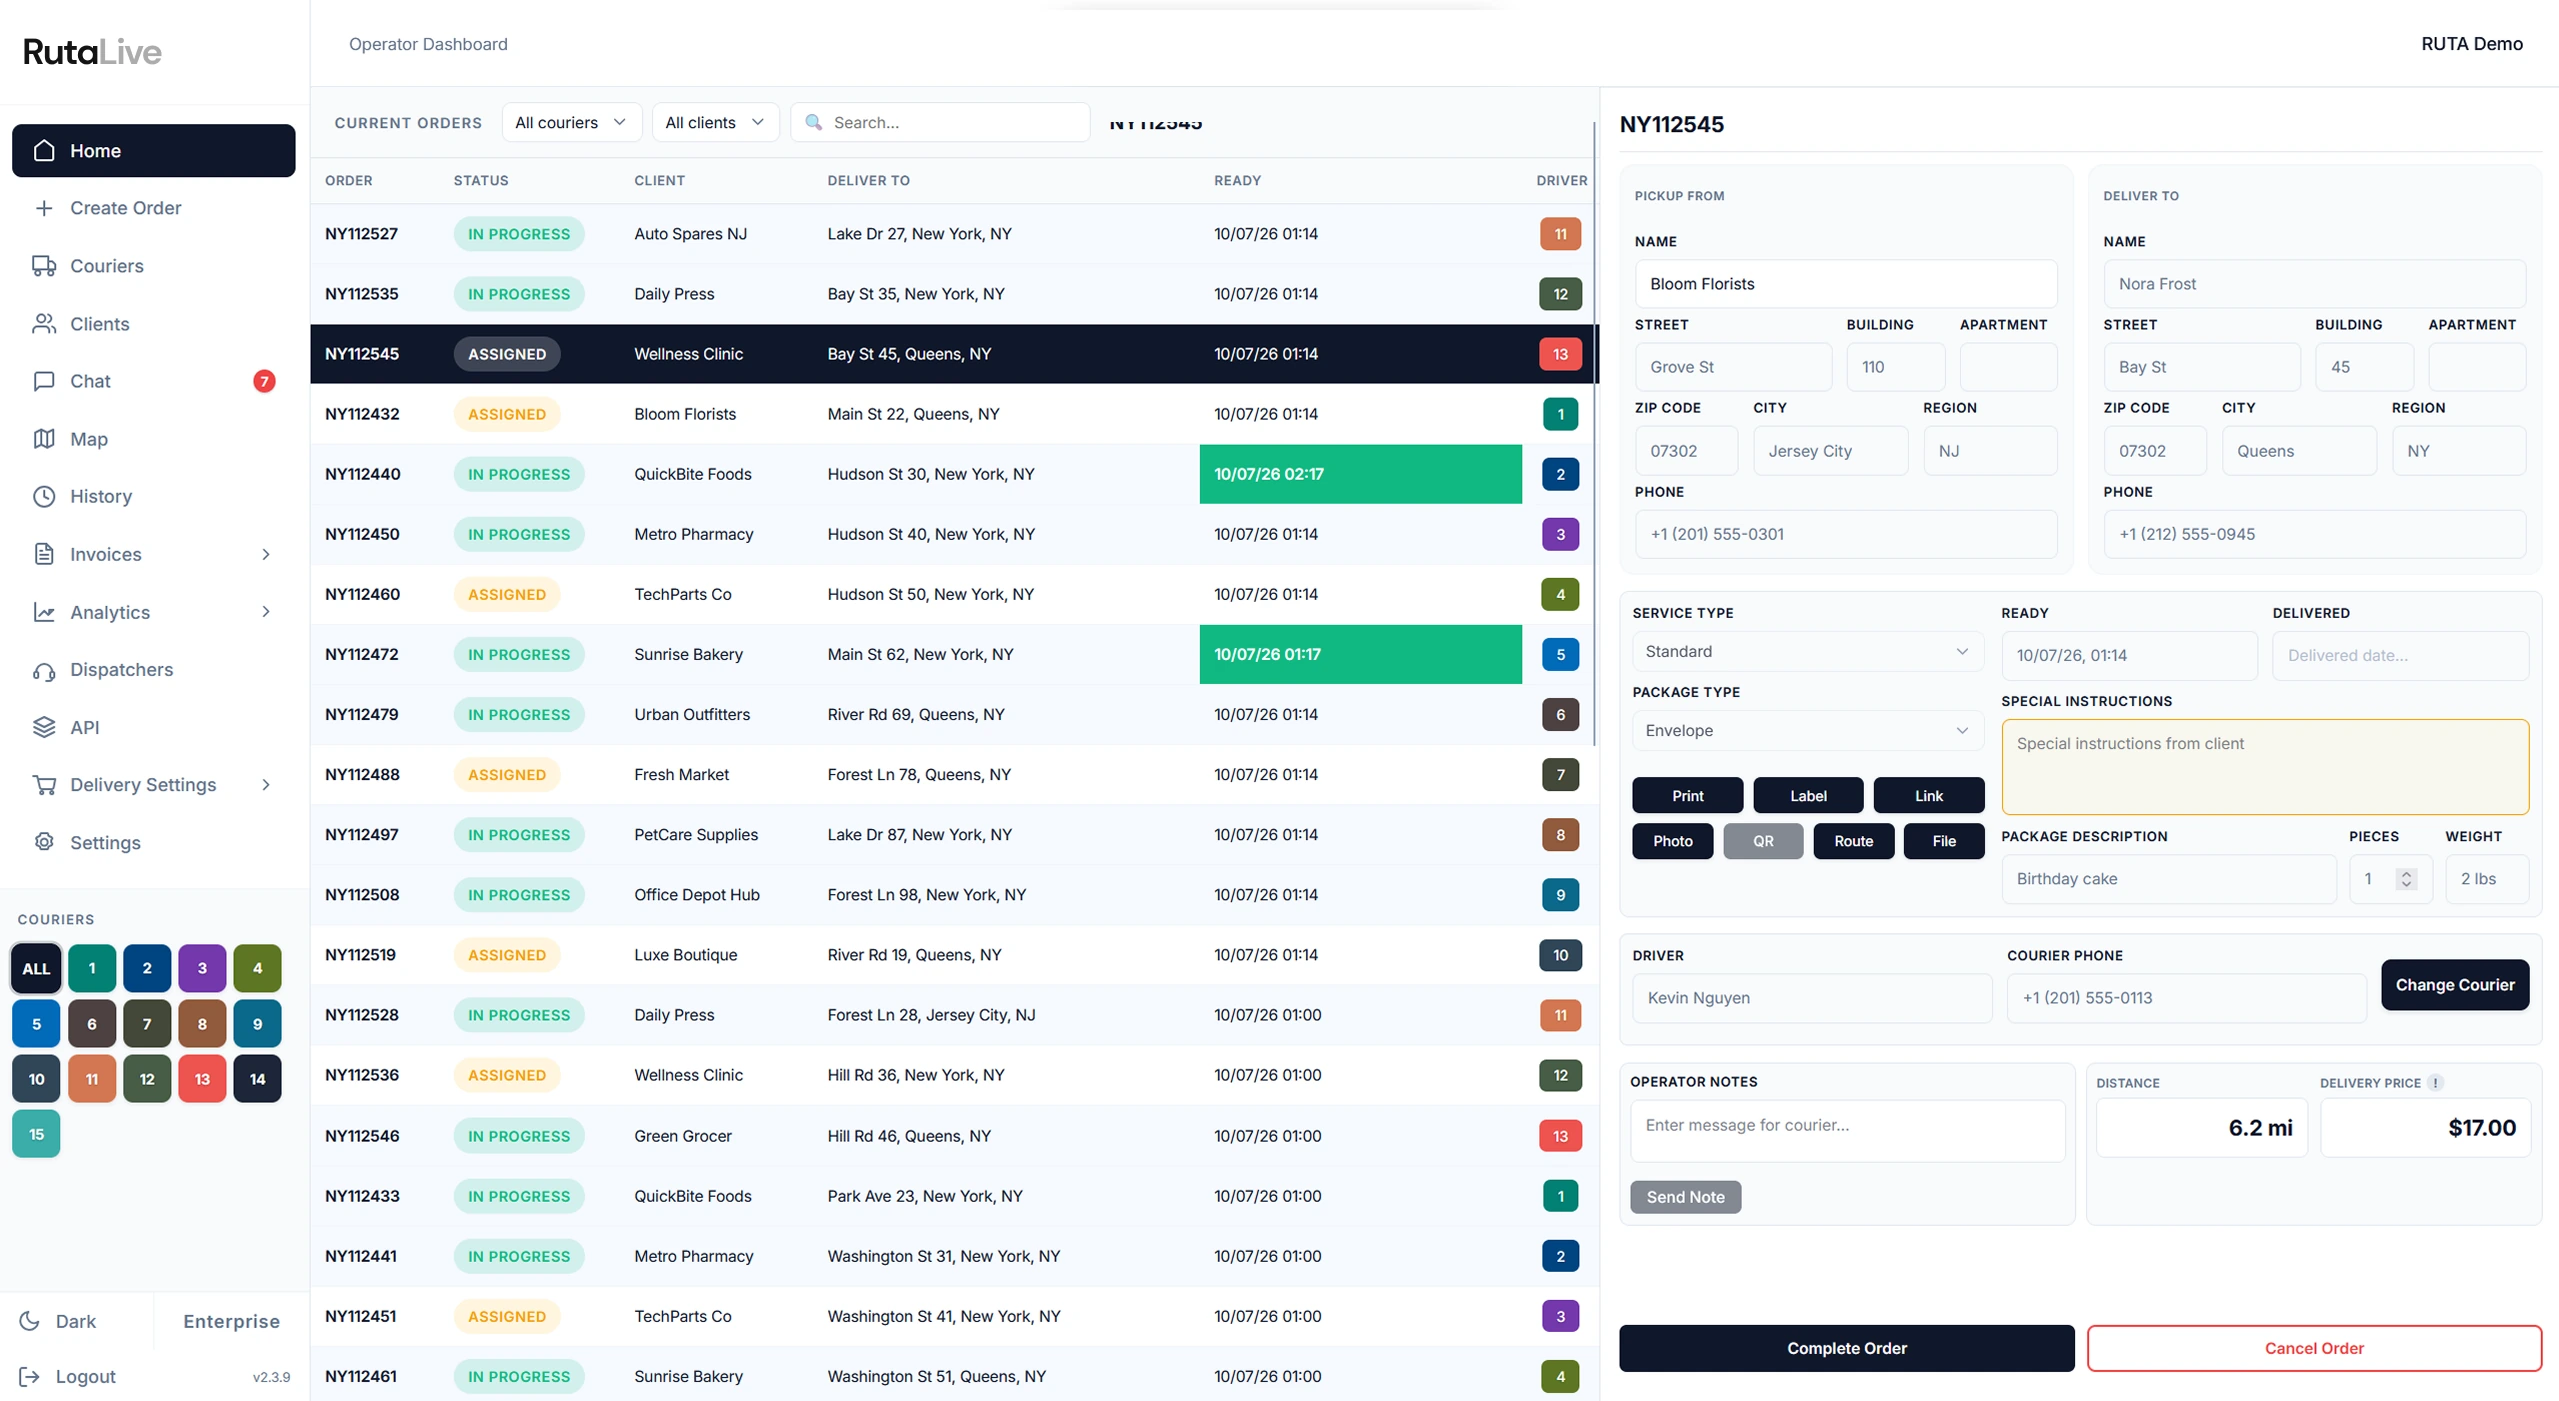The width and height of the screenshot is (2559, 1401).
Task: Click the operator notes message field
Action: pyautogui.click(x=1847, y=1131)
